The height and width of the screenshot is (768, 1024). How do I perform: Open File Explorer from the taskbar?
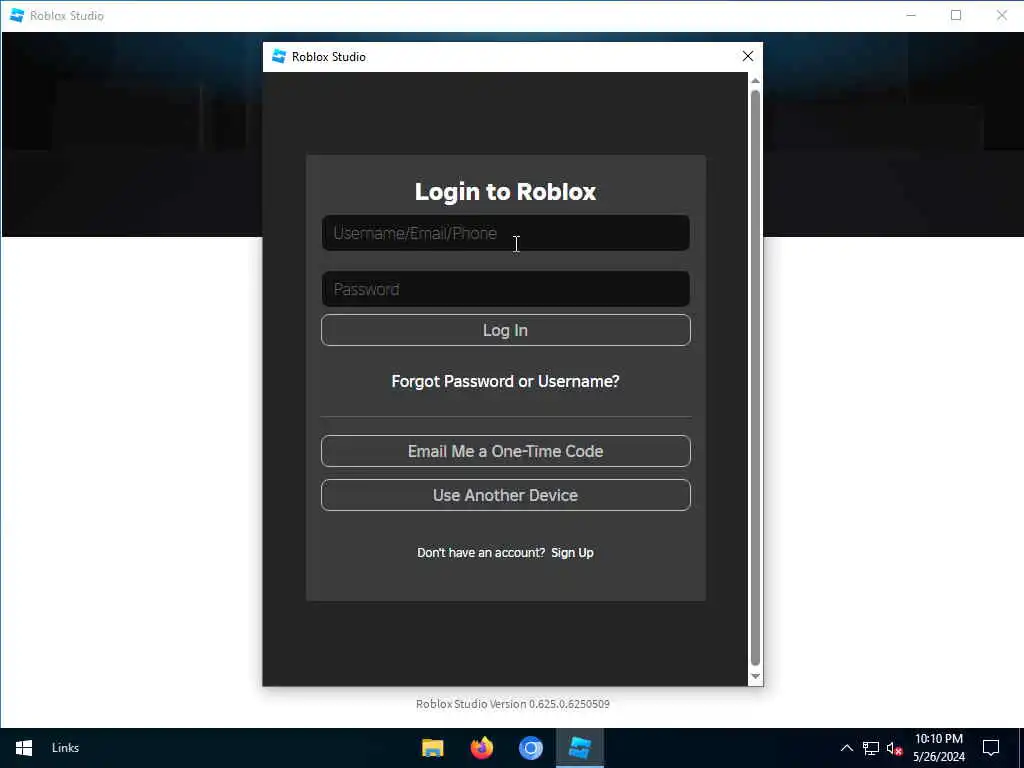point(432,748)
